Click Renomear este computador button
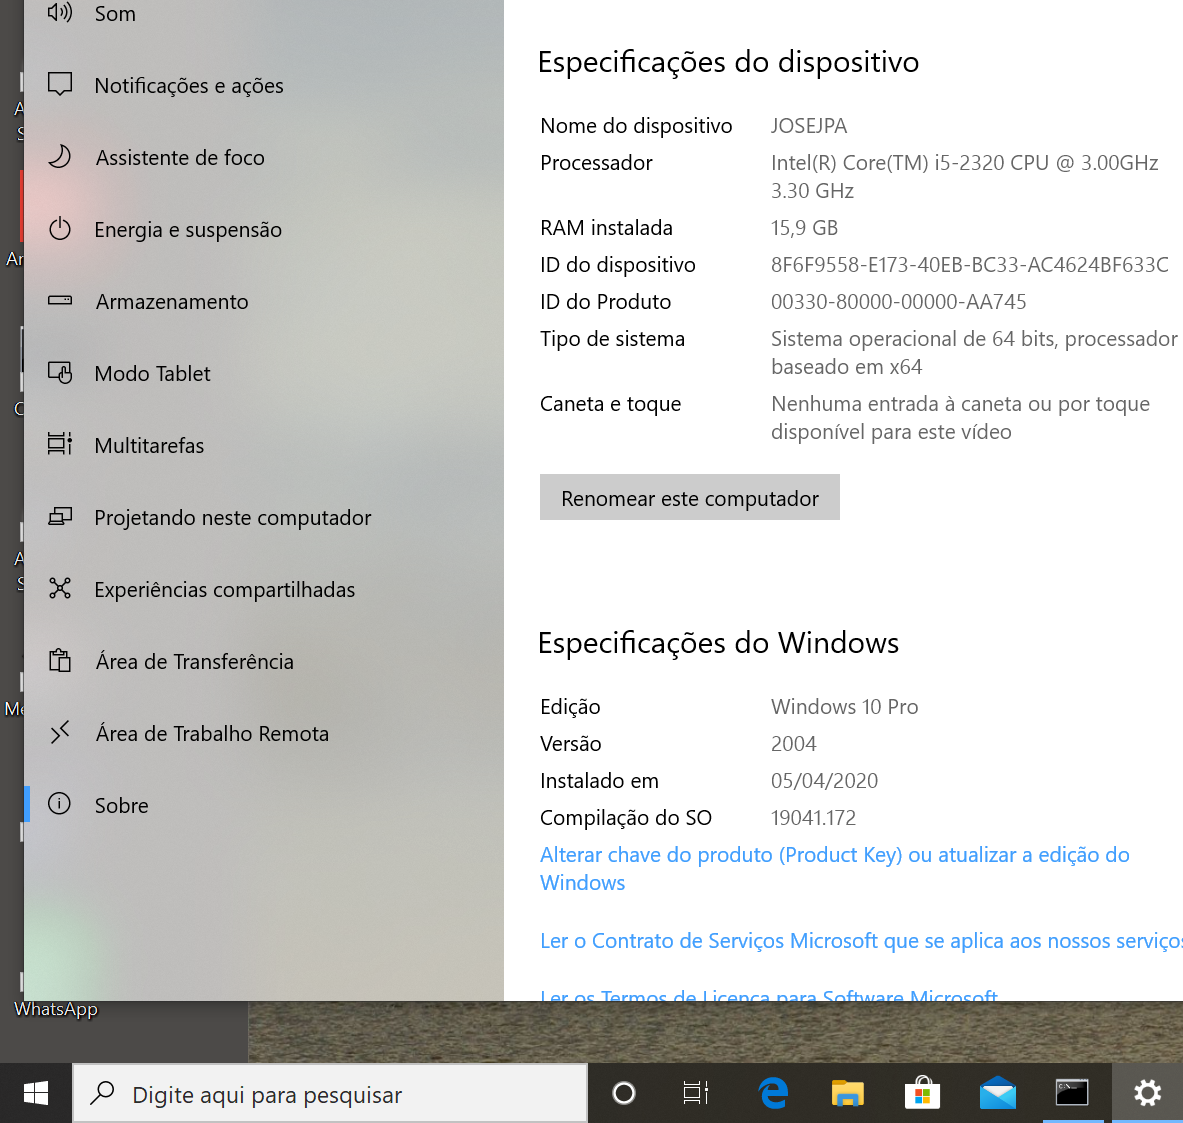This screenshot has height=1123, width=1183. (690, 497)
